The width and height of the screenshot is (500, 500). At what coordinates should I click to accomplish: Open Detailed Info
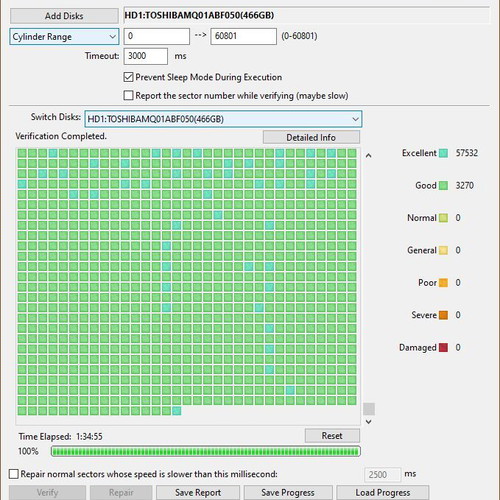[311, 137]
